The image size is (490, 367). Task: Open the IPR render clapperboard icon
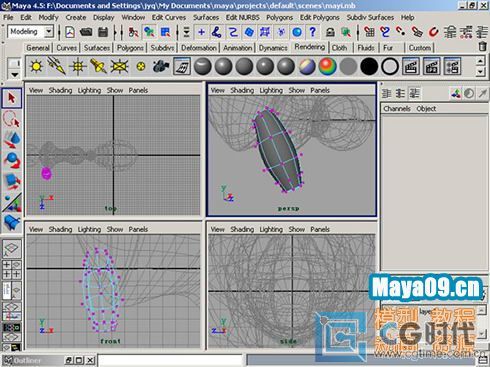click(x=431, y=66)
